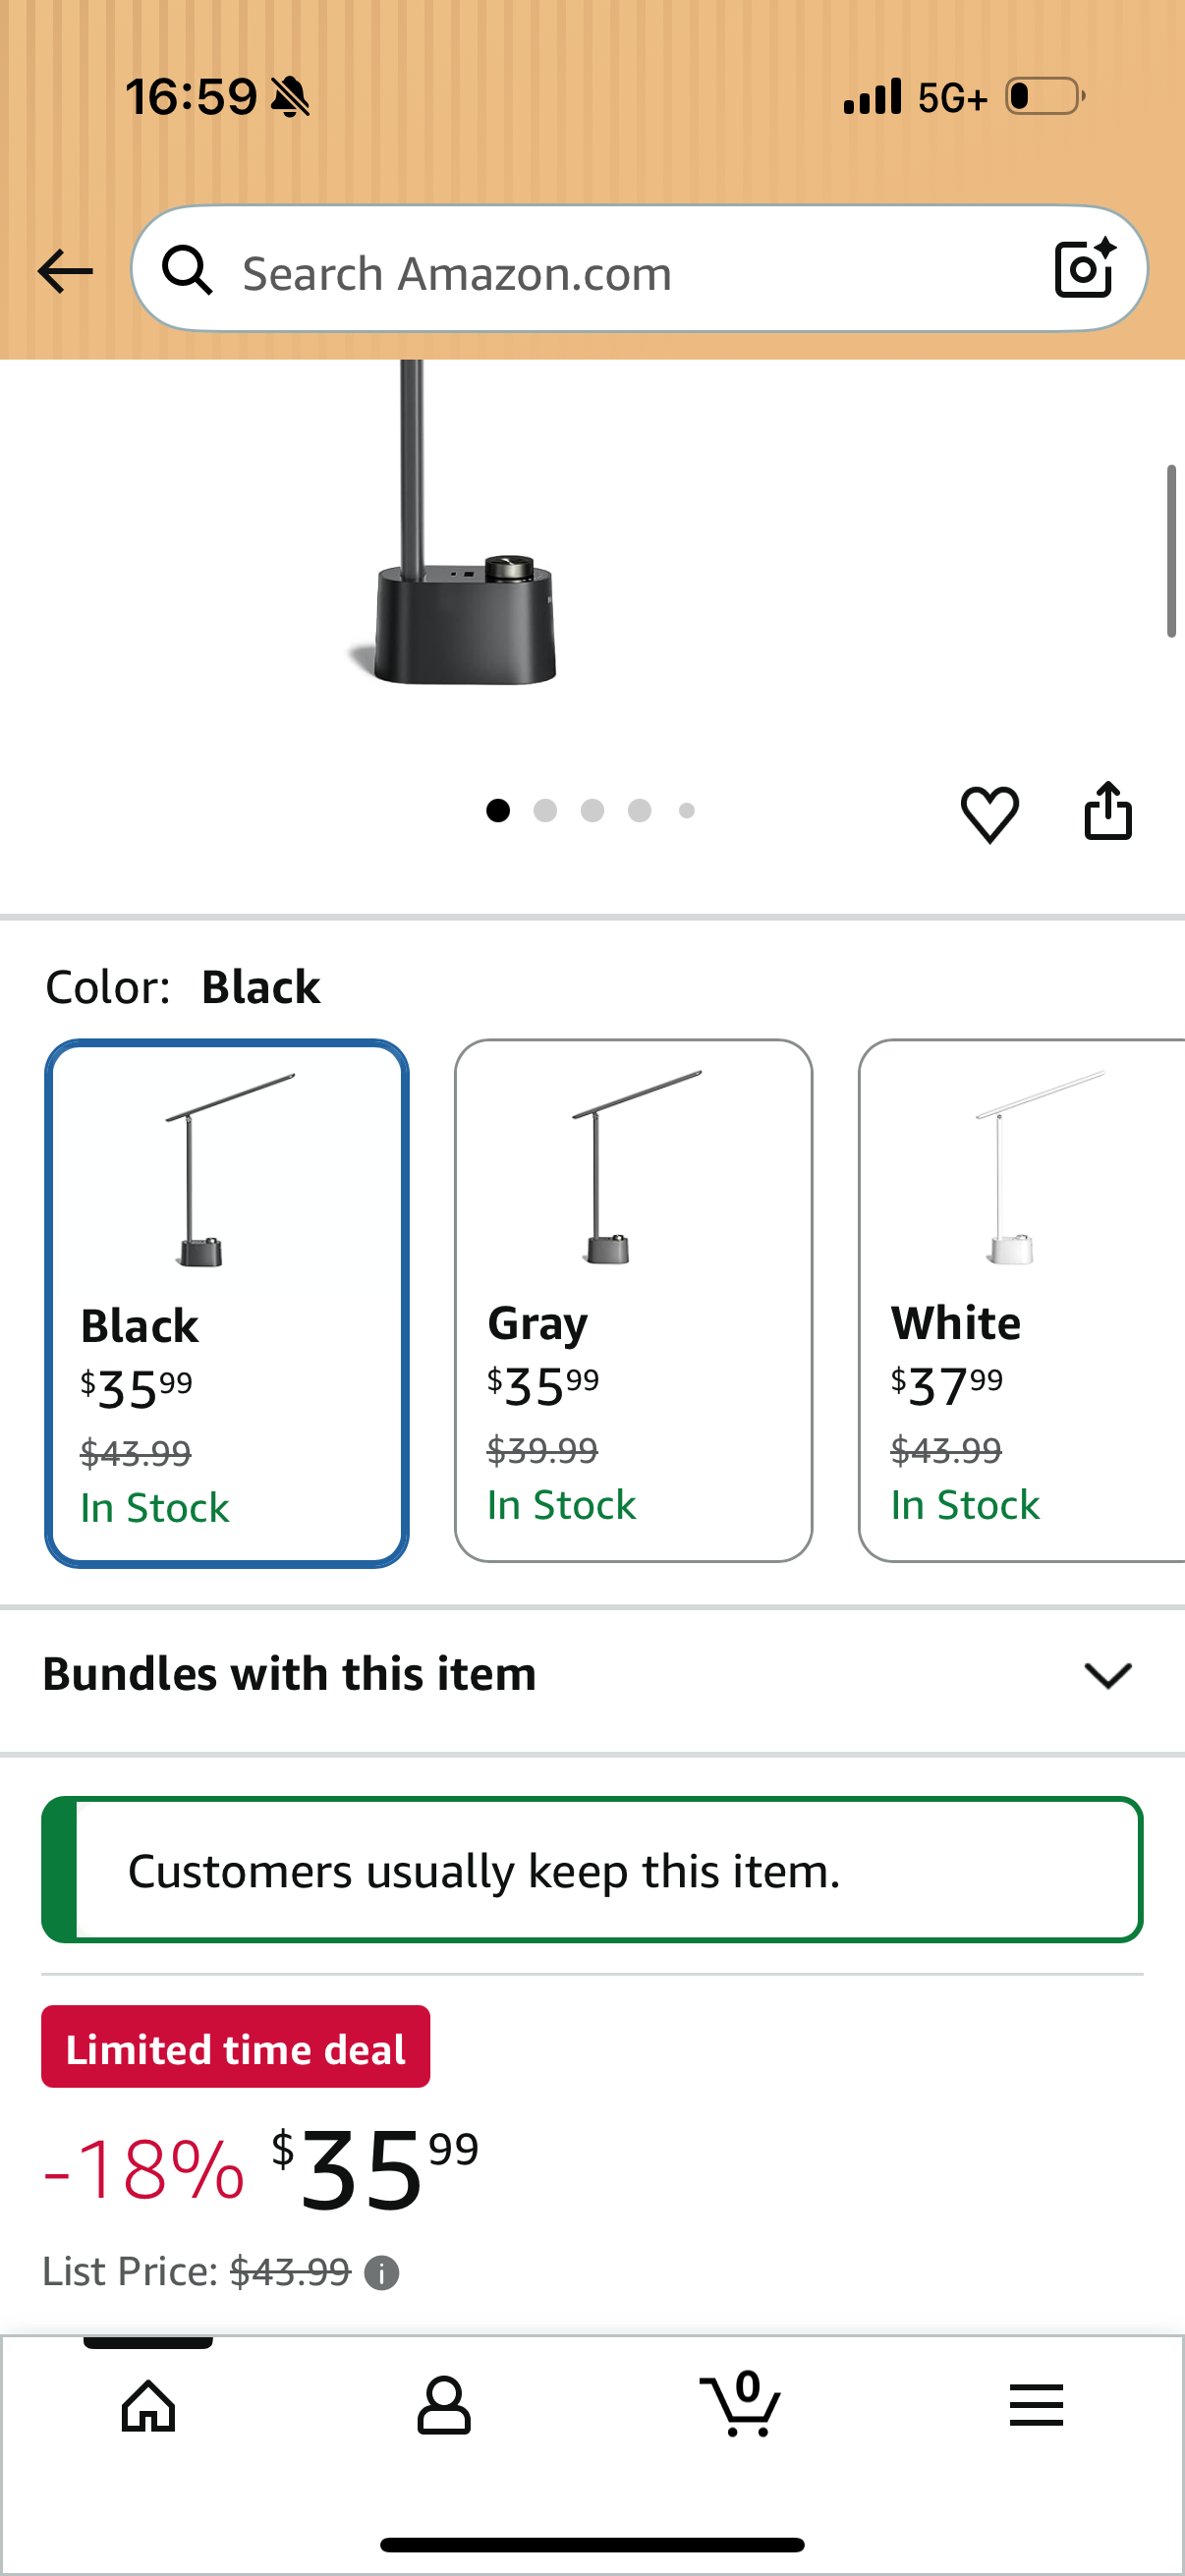
Task: Click the Search Amazon.com field
Action: (639, 269)
